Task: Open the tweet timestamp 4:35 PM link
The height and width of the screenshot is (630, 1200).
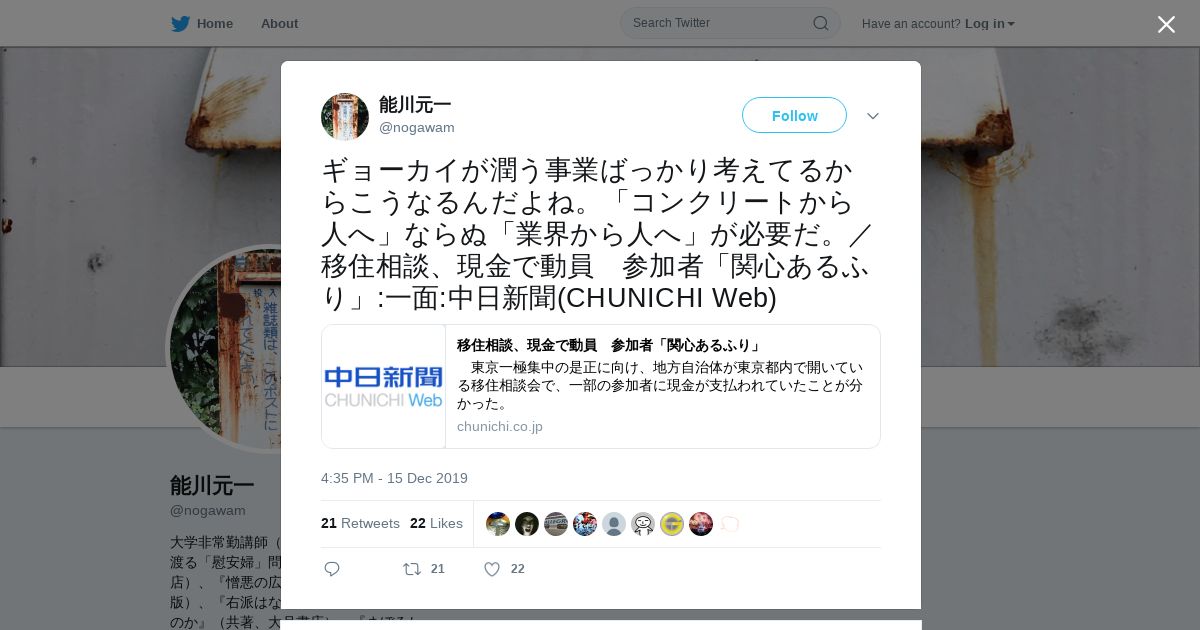Action: pos(394,478)
